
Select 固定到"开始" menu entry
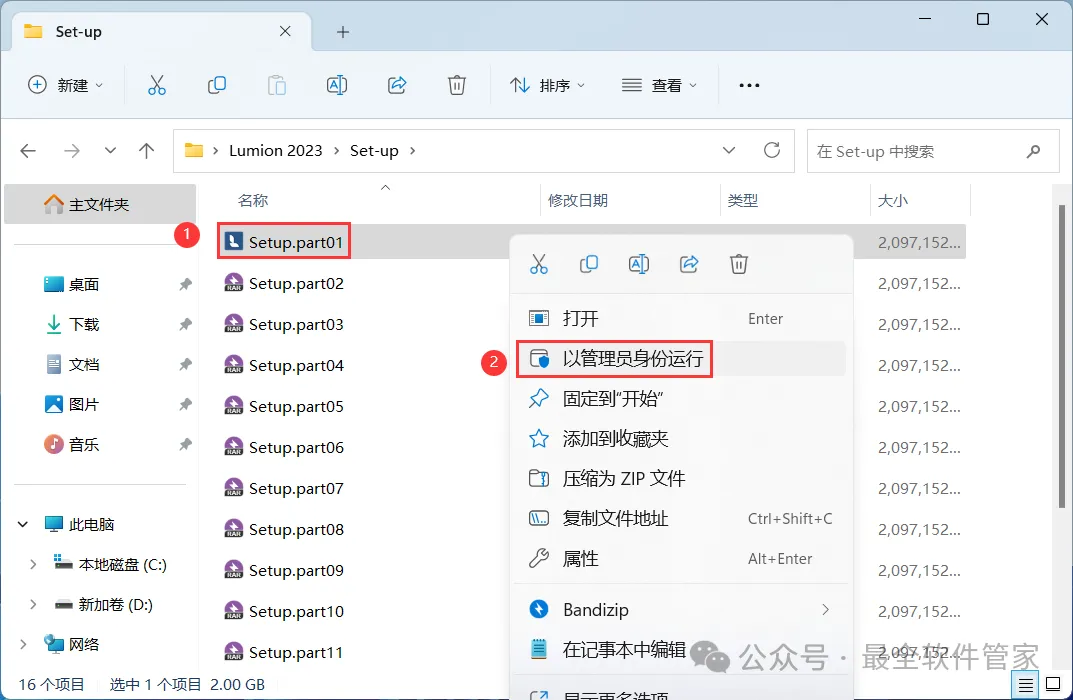click(681, 398)
